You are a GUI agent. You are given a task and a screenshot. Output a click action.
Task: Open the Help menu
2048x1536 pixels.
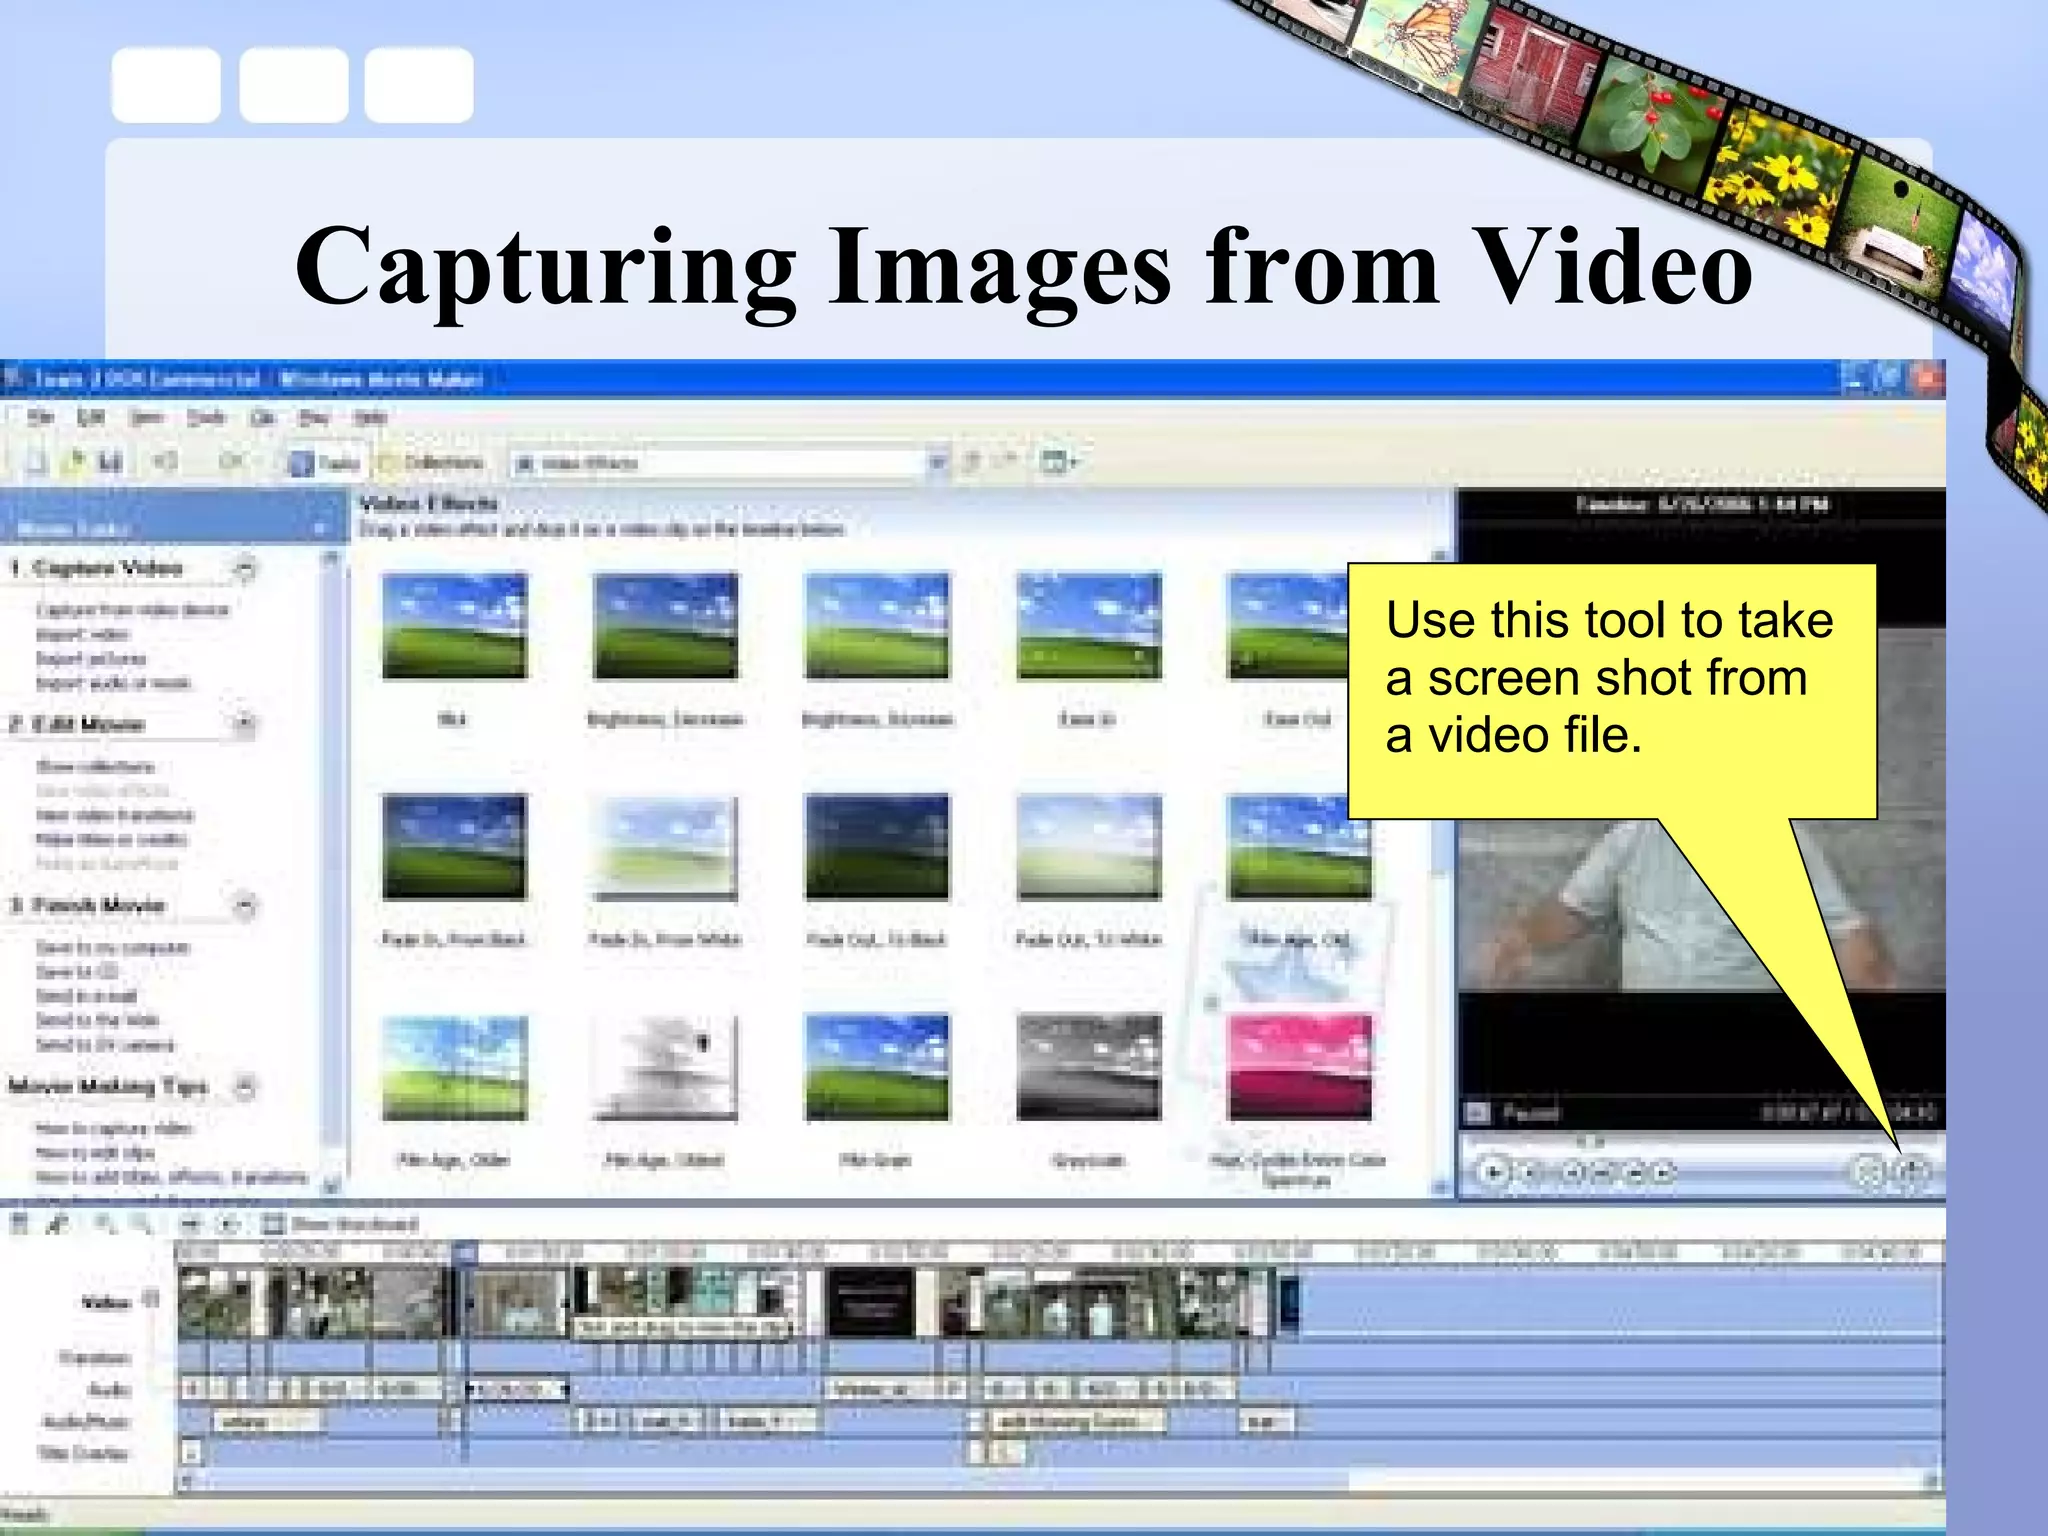point(370,416)
